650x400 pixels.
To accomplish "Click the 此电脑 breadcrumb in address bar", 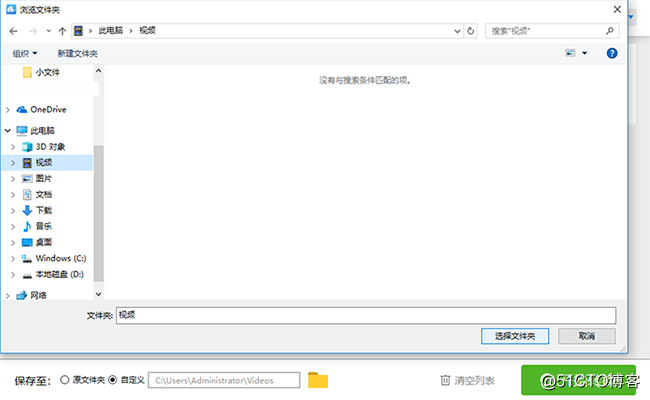I will click(x=111, y=31).
